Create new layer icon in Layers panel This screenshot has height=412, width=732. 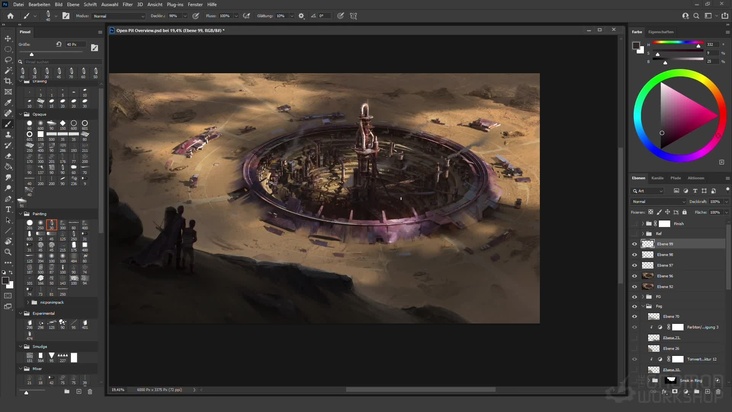(x=707, y=392)
